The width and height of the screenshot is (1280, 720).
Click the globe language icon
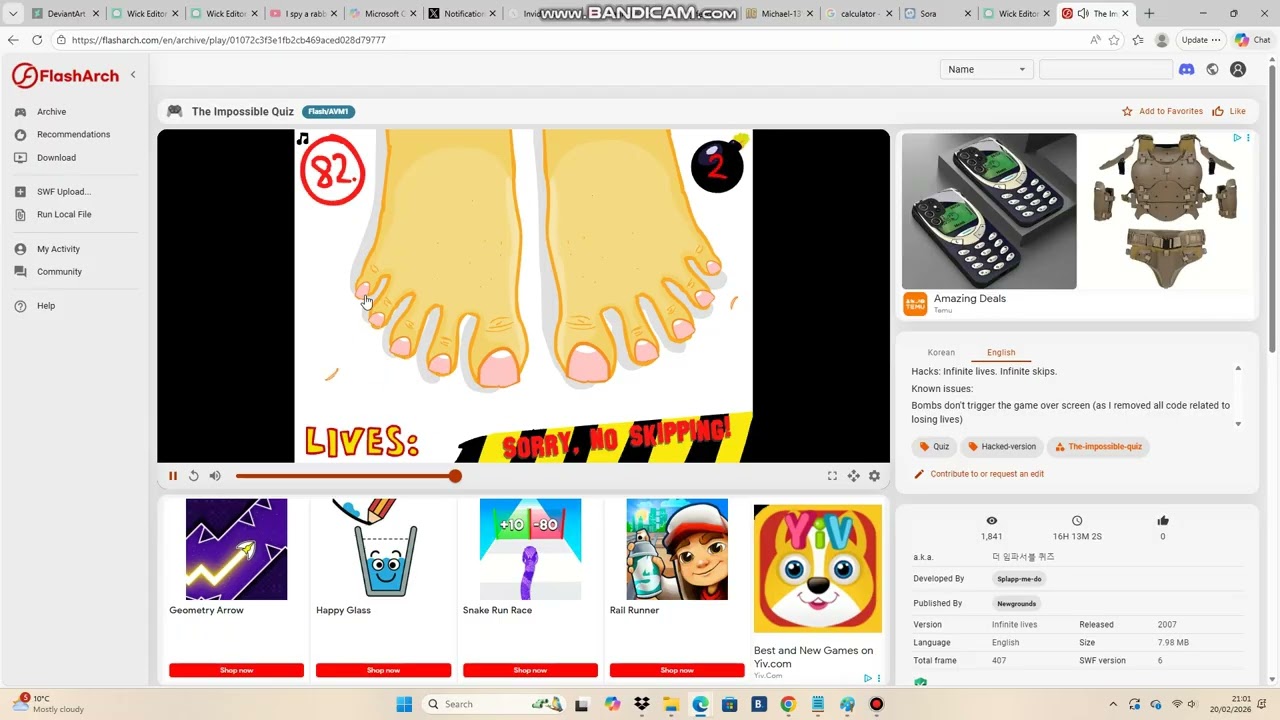click(1212, 69)
